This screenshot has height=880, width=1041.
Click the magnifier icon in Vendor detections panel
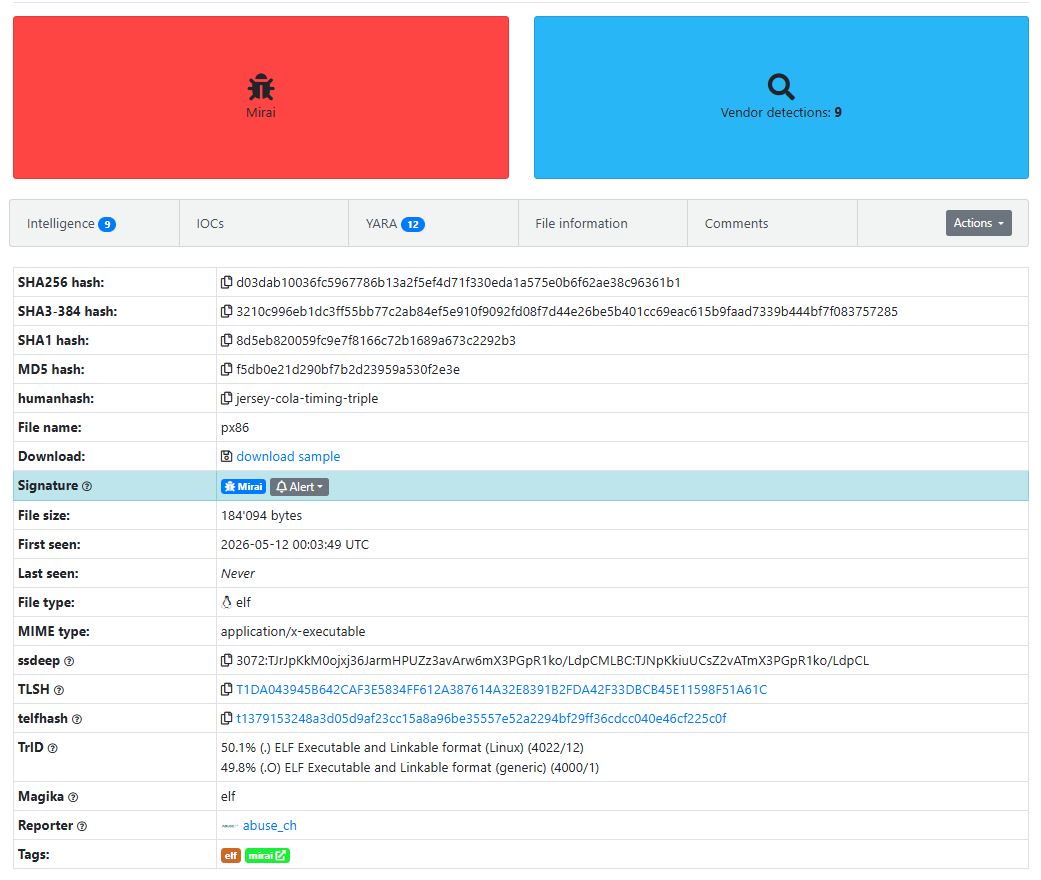[781, 87]
